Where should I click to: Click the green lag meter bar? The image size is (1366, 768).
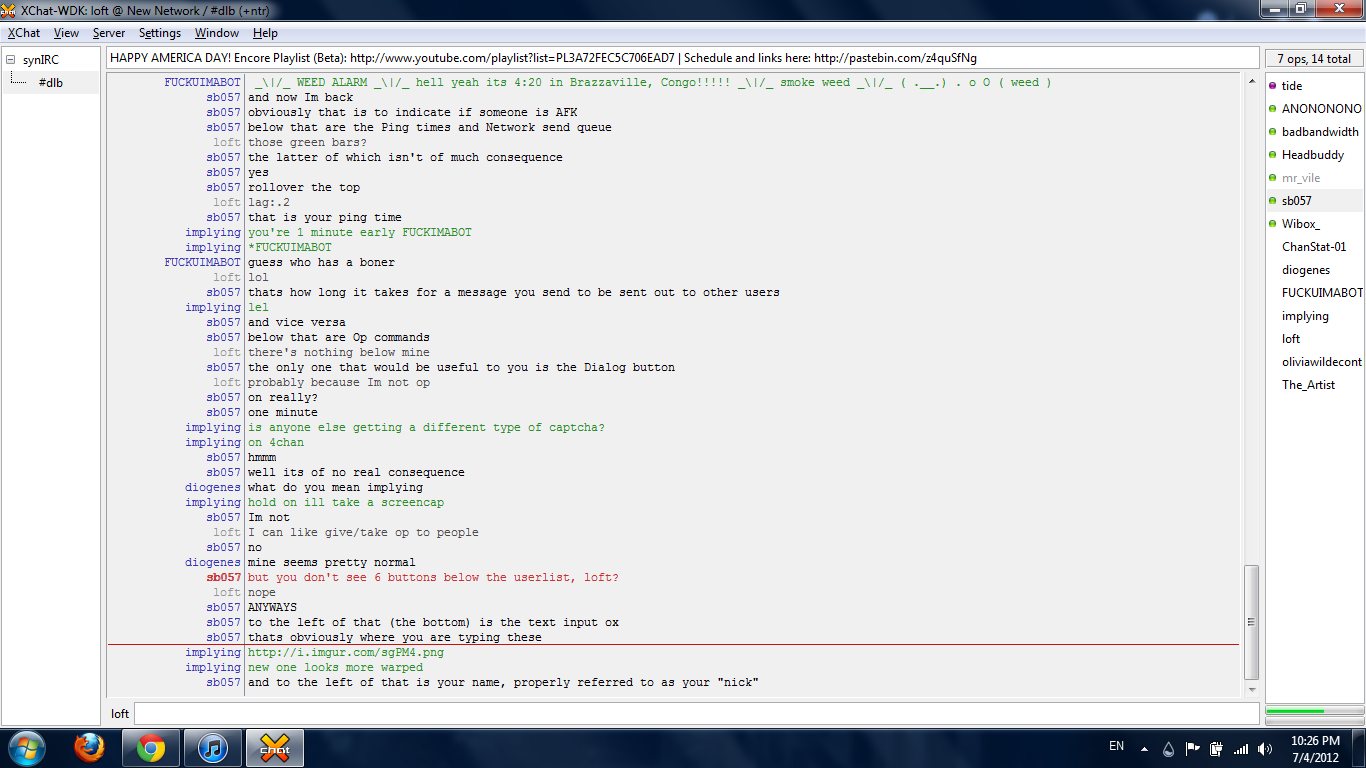coord(1295,711)
